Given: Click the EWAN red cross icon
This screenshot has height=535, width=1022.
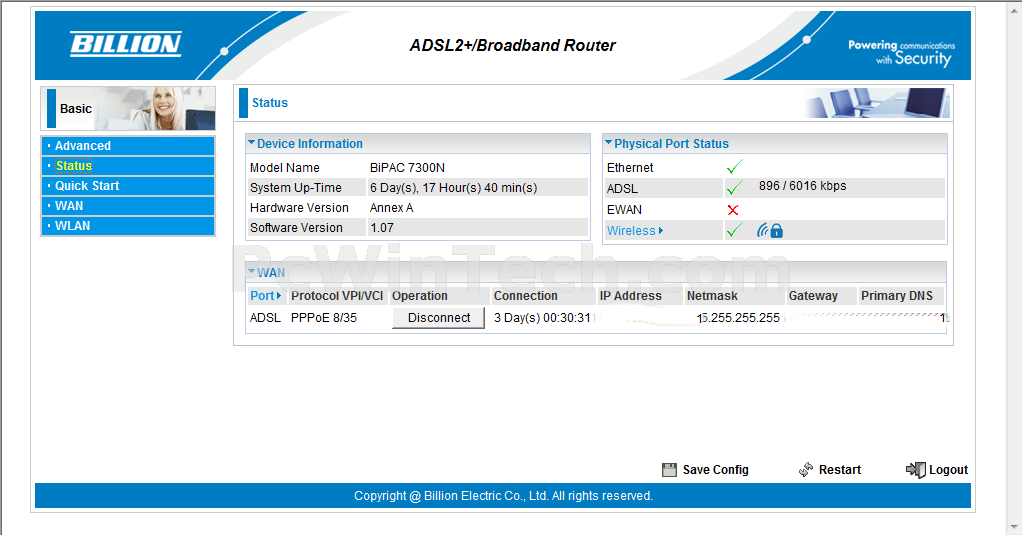Looking at the screenshot, I should [733, 210].
